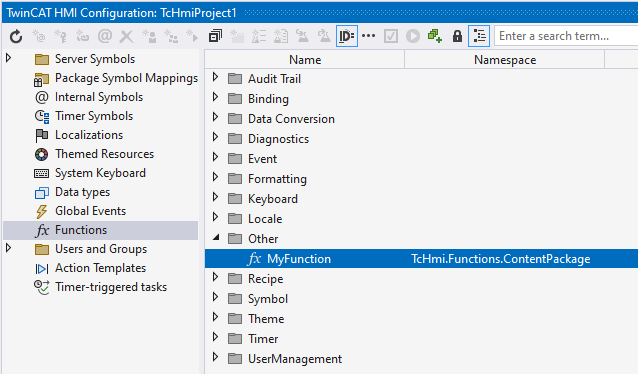The height and width of the screenshot is (374, 638).
Task: Click the circular arrow refresh icon
Action: click(x=16, y=36)
